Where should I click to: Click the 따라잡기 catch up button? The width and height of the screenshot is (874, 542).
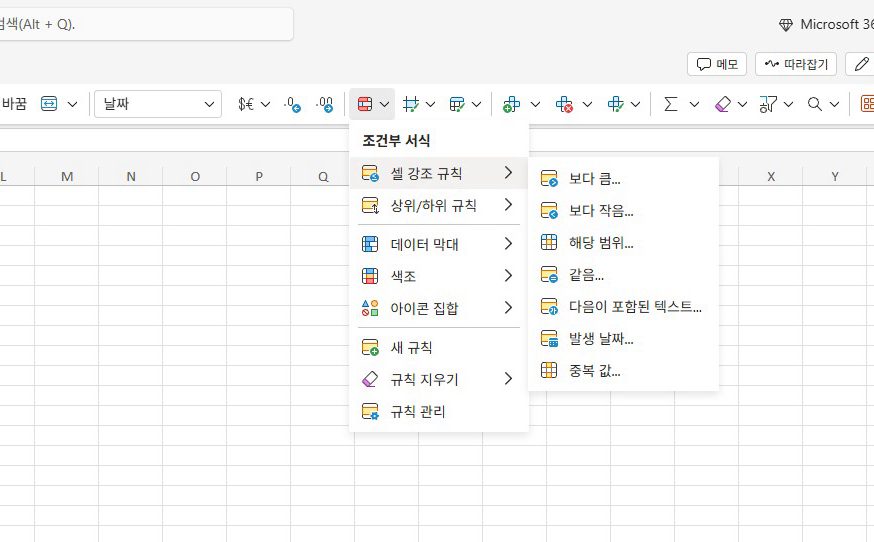[x=796, y=64]
